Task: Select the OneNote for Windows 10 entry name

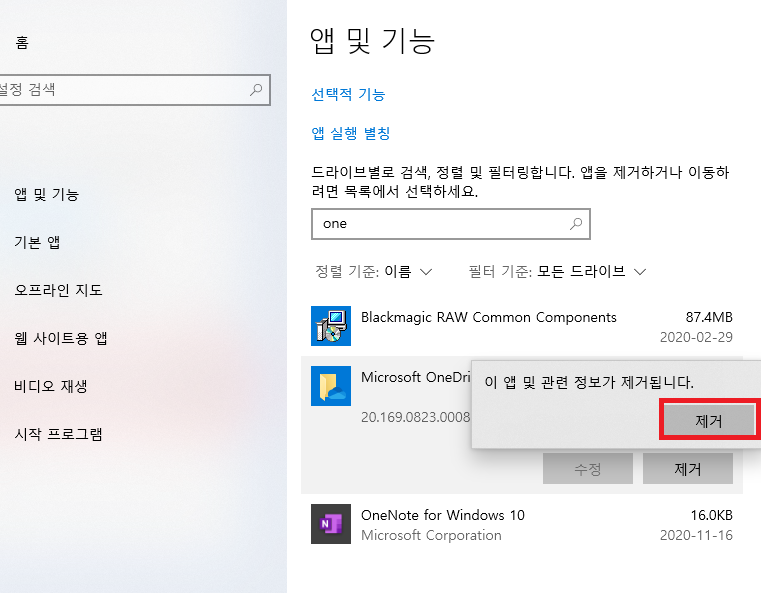Action: click(x=443, y=515)
